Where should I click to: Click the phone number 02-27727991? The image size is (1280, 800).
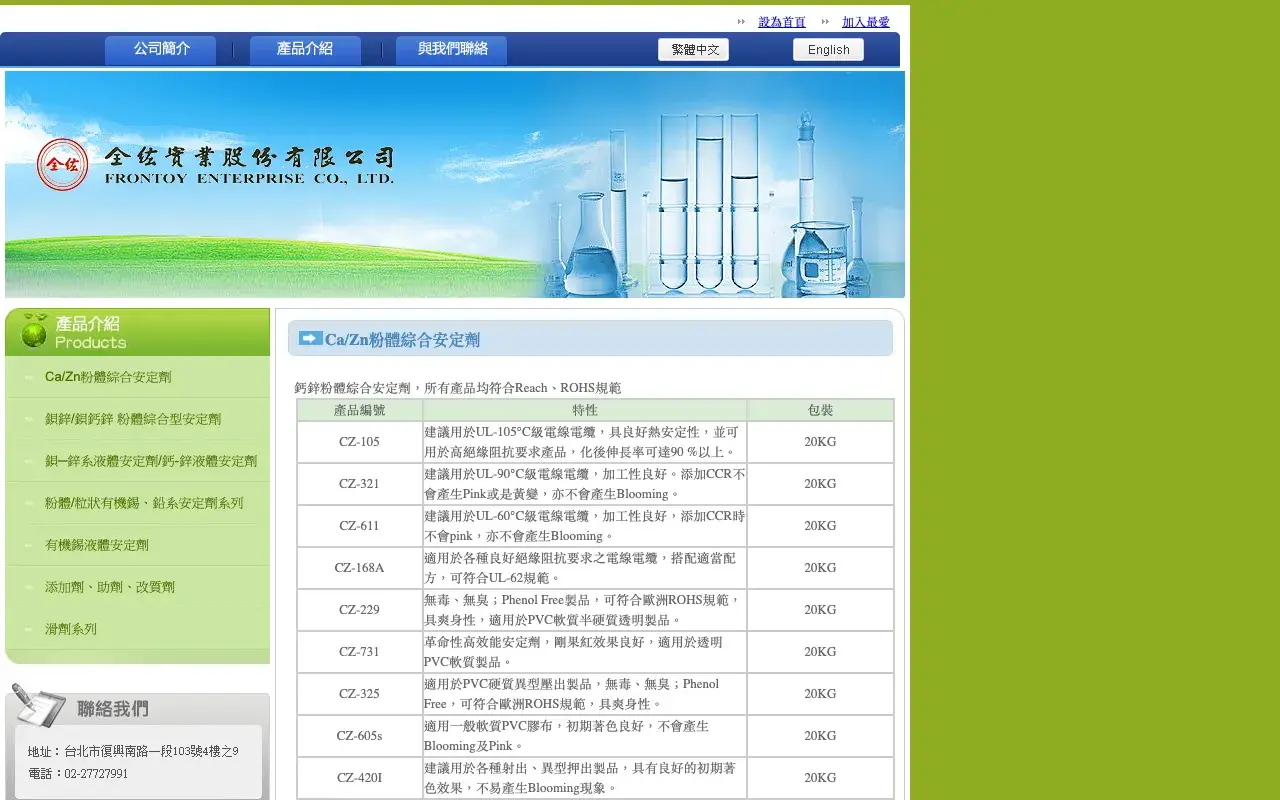click(96, 774)
